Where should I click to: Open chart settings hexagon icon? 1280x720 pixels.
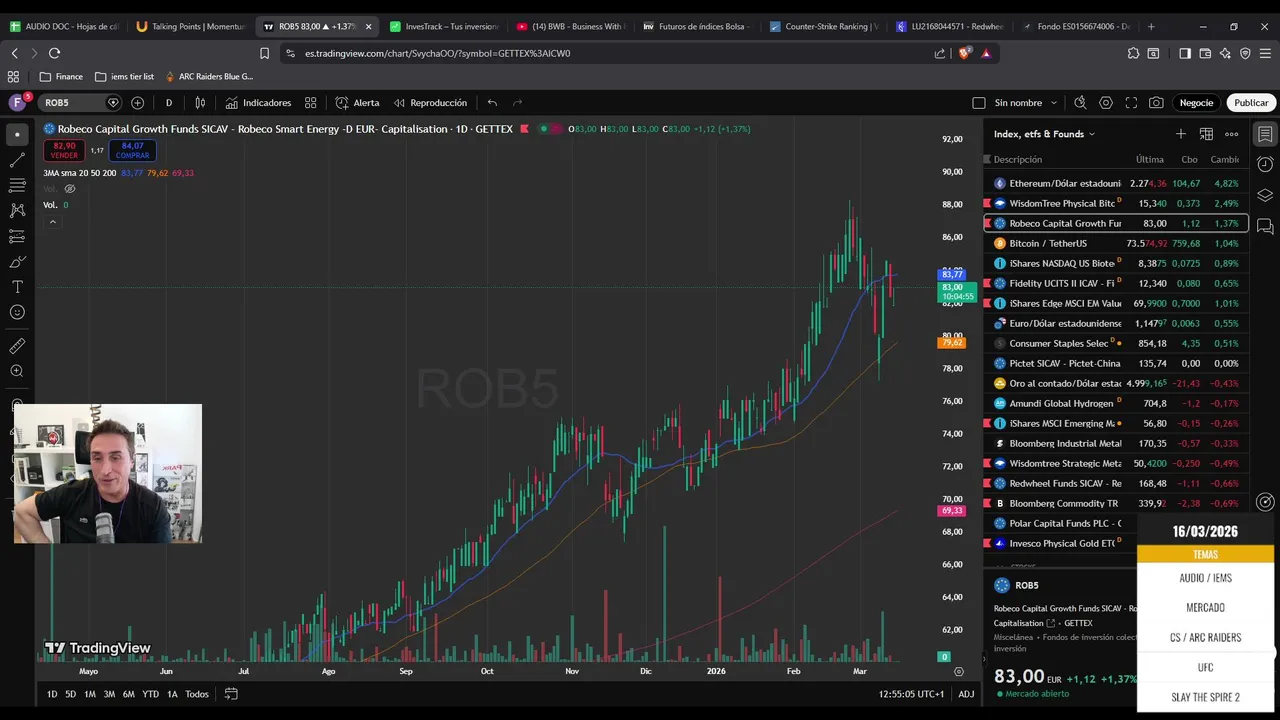[1106, 103]
